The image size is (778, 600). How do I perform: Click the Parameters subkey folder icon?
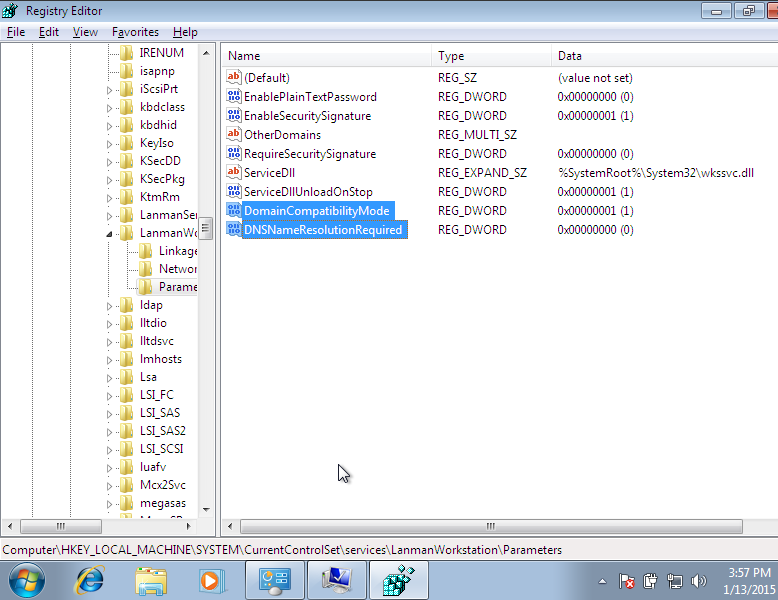pyautogui.click(x=145, y=287)
